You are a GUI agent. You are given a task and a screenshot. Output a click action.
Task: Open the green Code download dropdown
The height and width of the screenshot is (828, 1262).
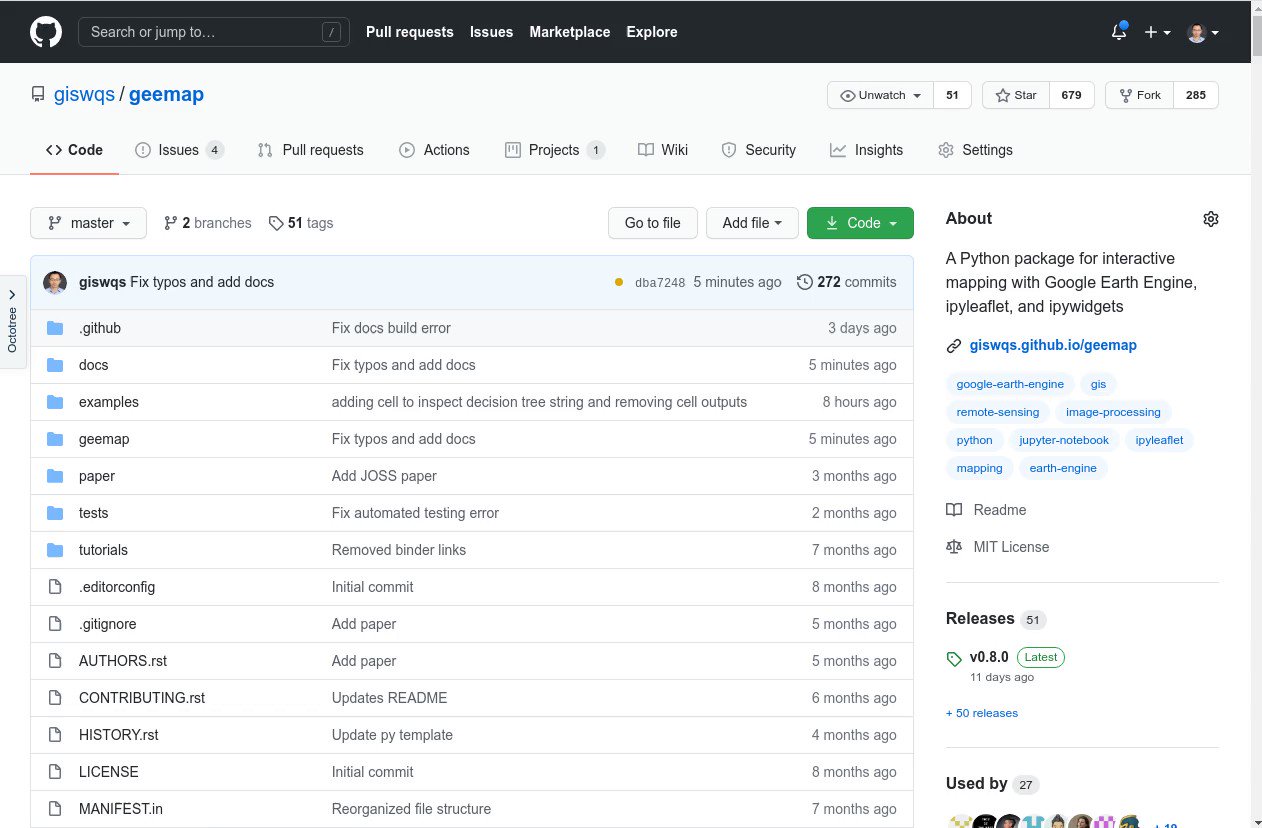point(860,223)
